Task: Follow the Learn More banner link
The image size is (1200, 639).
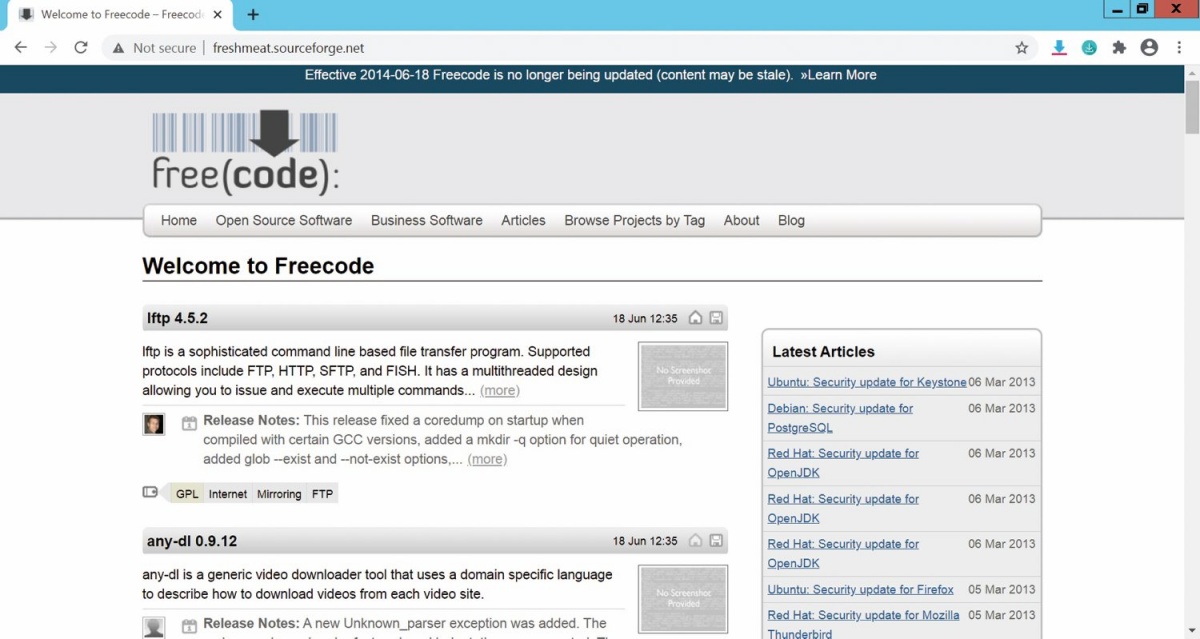Action: [x=838, y=75]
